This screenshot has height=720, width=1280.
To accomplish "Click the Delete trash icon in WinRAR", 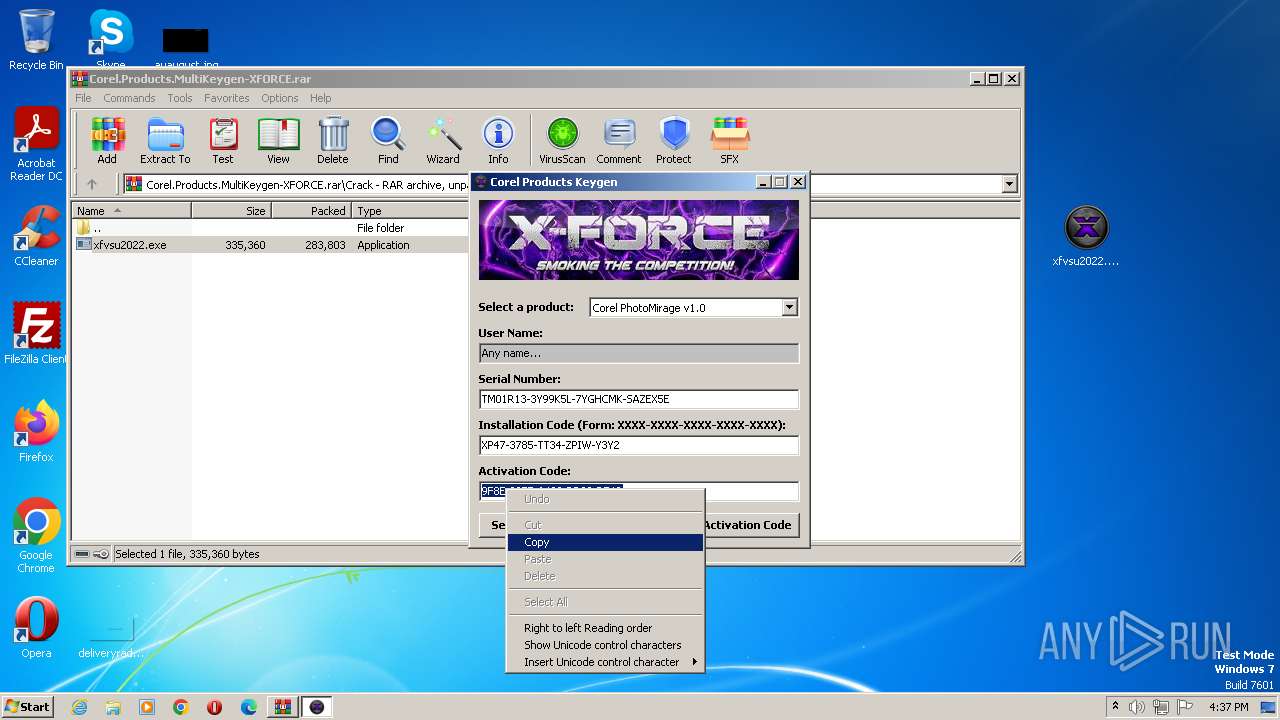I will tap(333, 140).
